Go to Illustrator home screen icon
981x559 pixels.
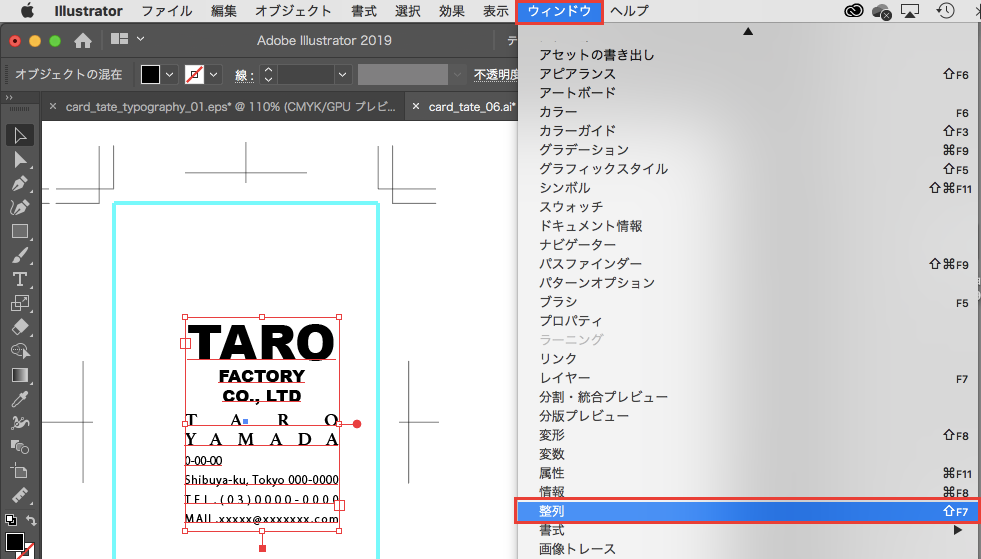pos(83,41)
